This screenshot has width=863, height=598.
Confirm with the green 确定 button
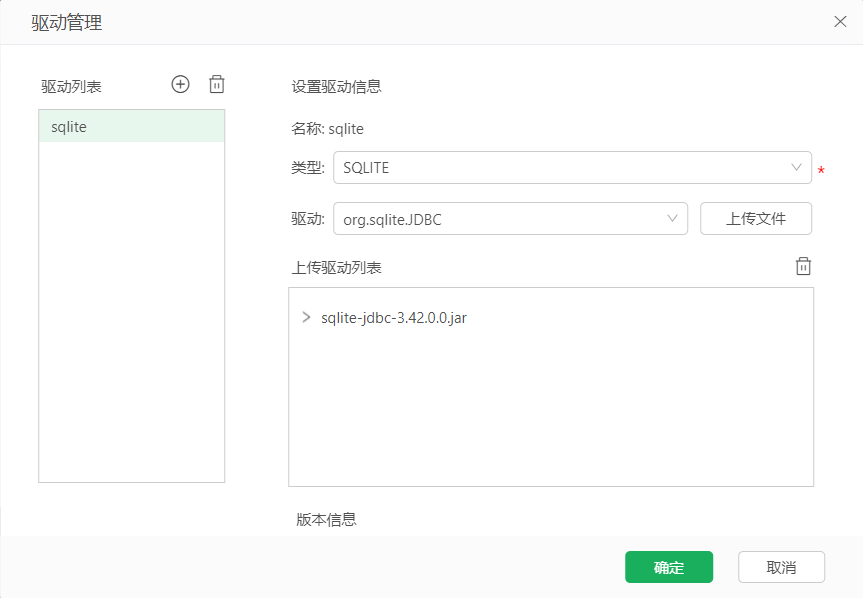[x=669, y=567]
